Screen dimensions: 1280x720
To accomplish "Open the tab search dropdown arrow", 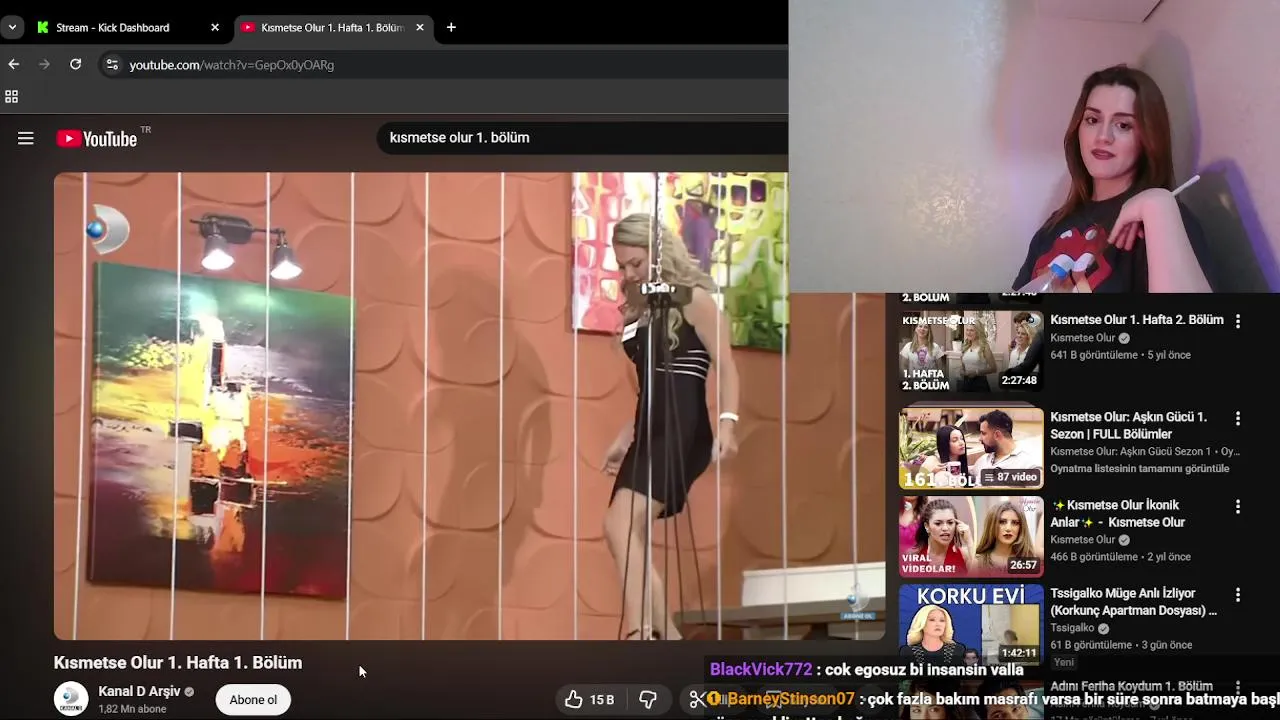I will (12, 27).
